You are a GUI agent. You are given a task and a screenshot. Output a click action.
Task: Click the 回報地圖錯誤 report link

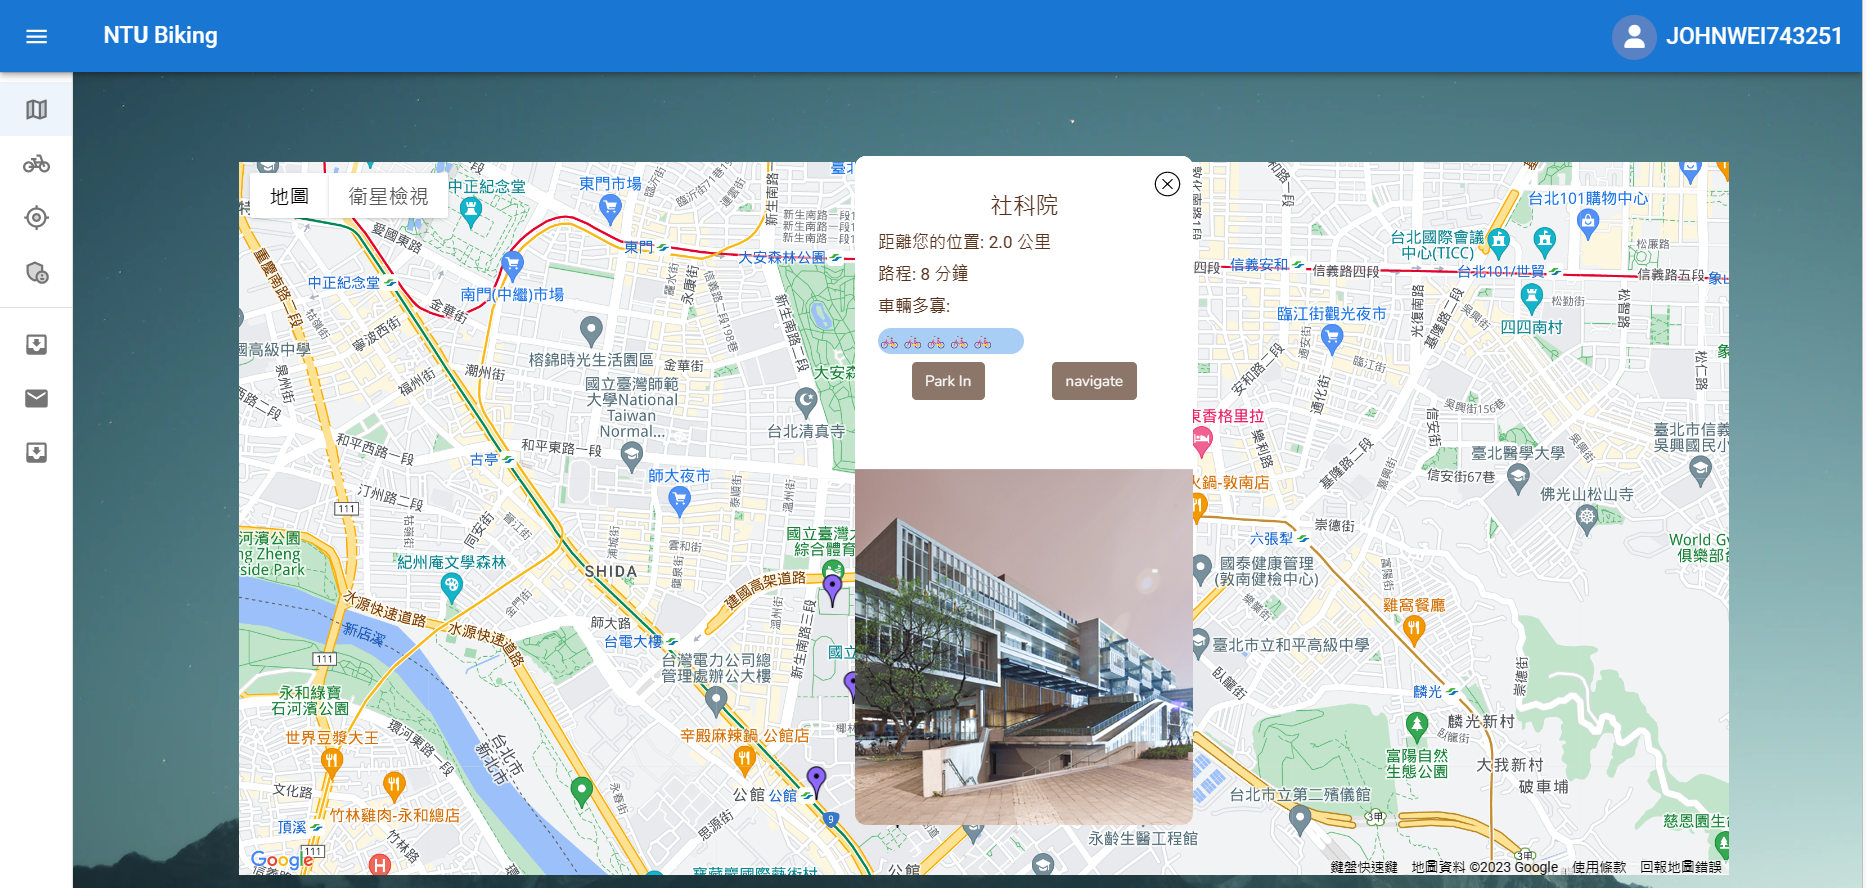(1680, 867)
